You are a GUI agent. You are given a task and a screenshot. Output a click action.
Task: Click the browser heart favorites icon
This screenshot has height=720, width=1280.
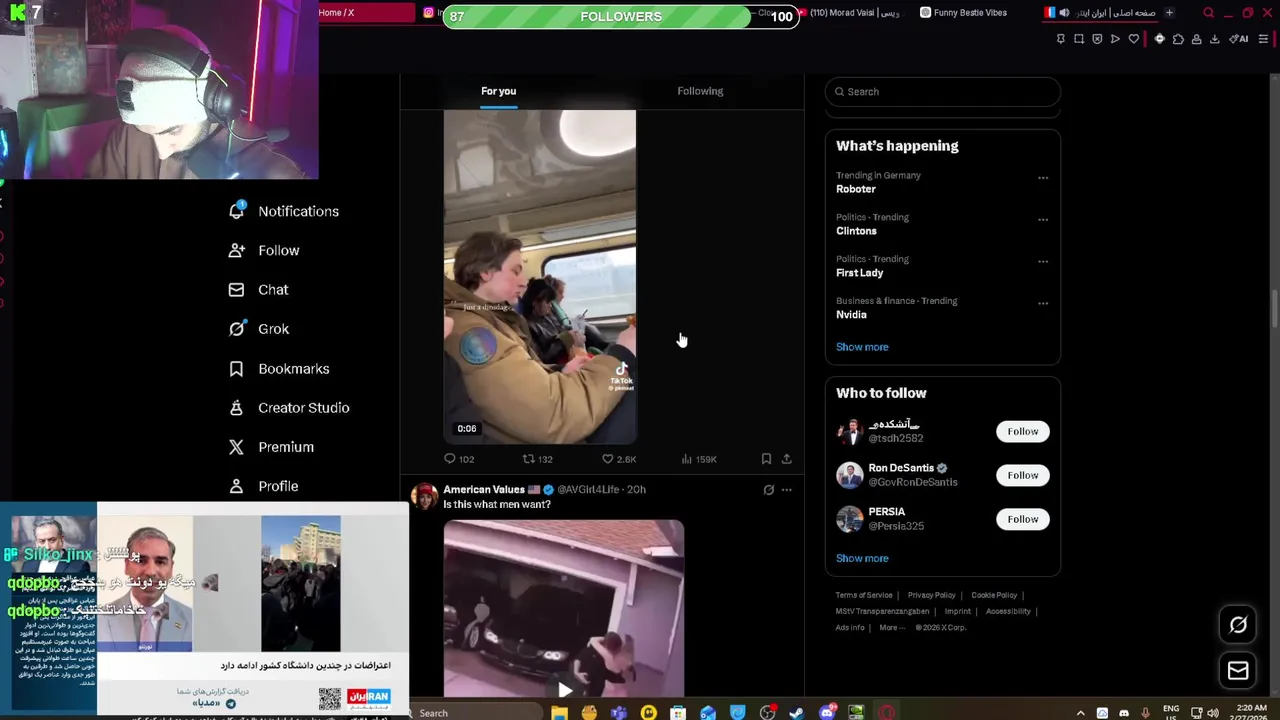(x=1133, y=39)
